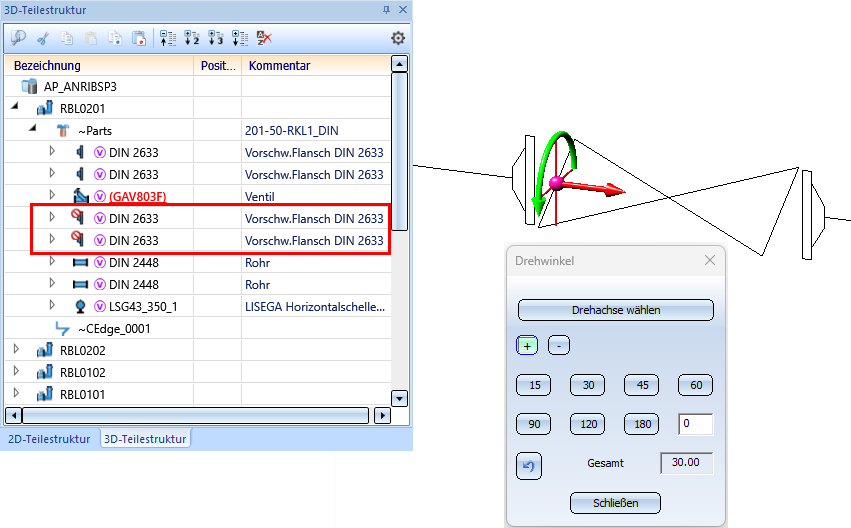This screenshot has width=851, height=528.
Task: Click the RBL0201 pipeline icon
Action: point(45,108)
